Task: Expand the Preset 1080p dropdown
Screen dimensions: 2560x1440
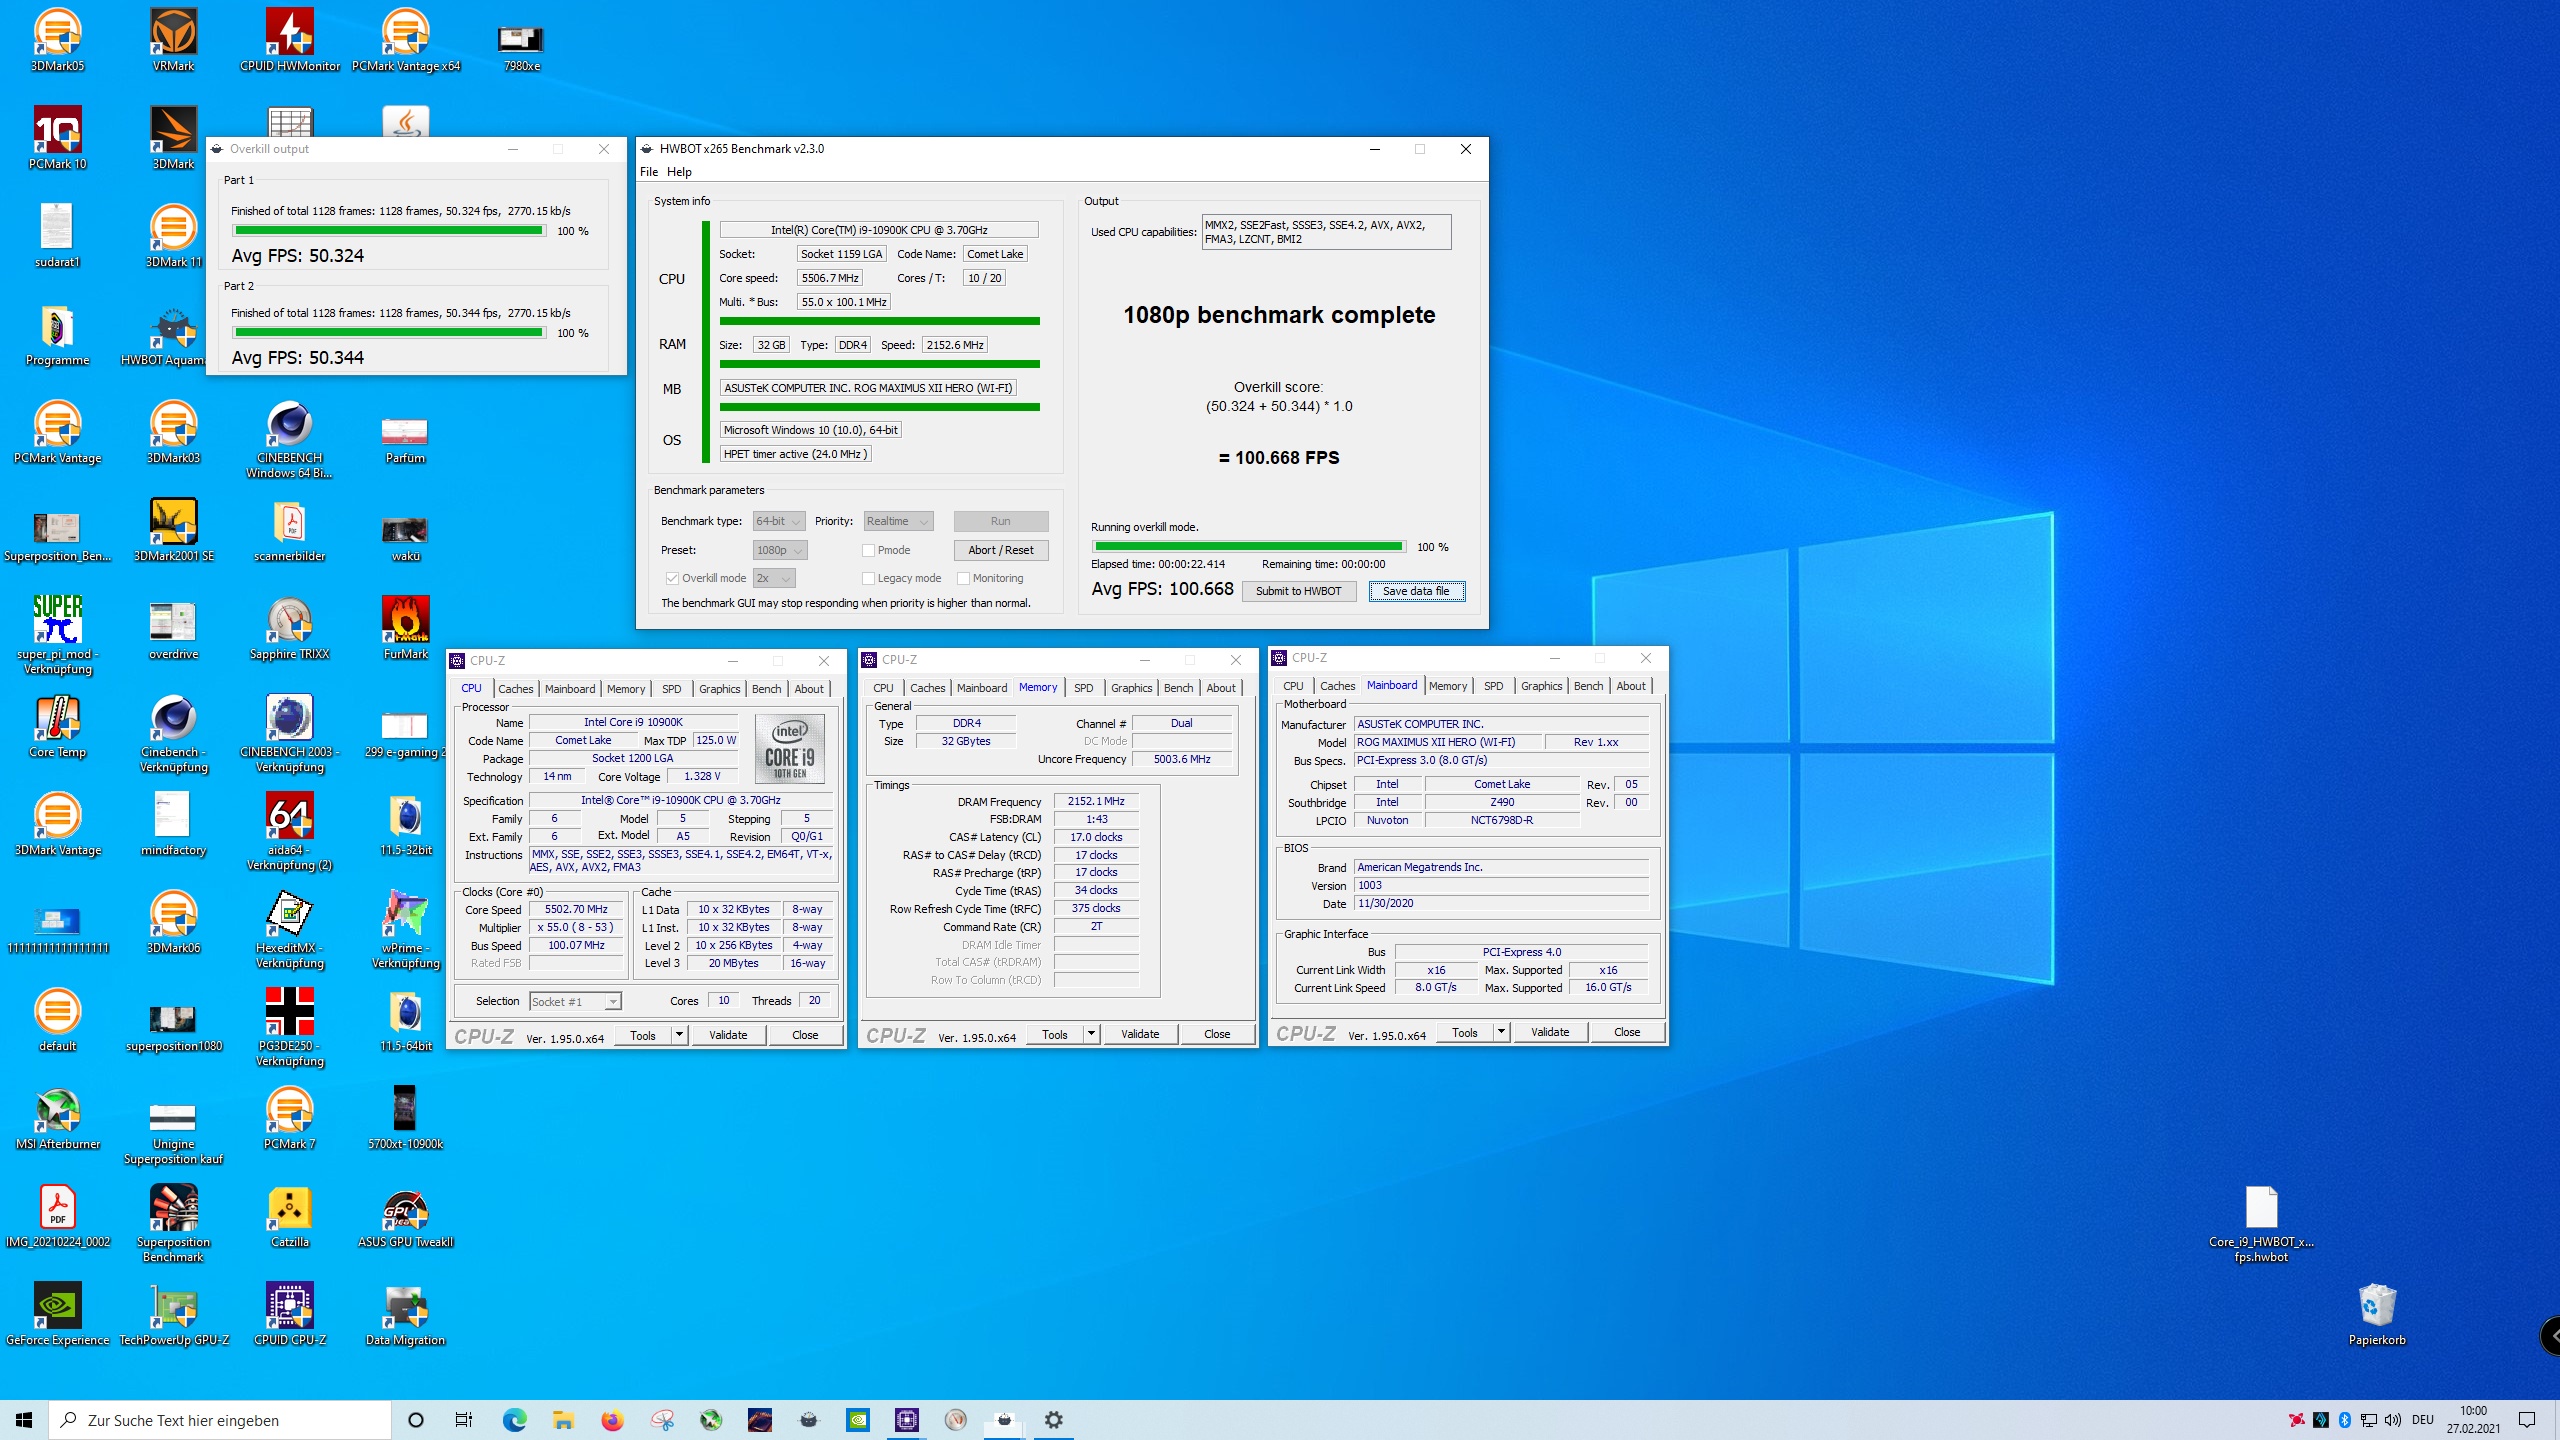Action: click(780, 550)
